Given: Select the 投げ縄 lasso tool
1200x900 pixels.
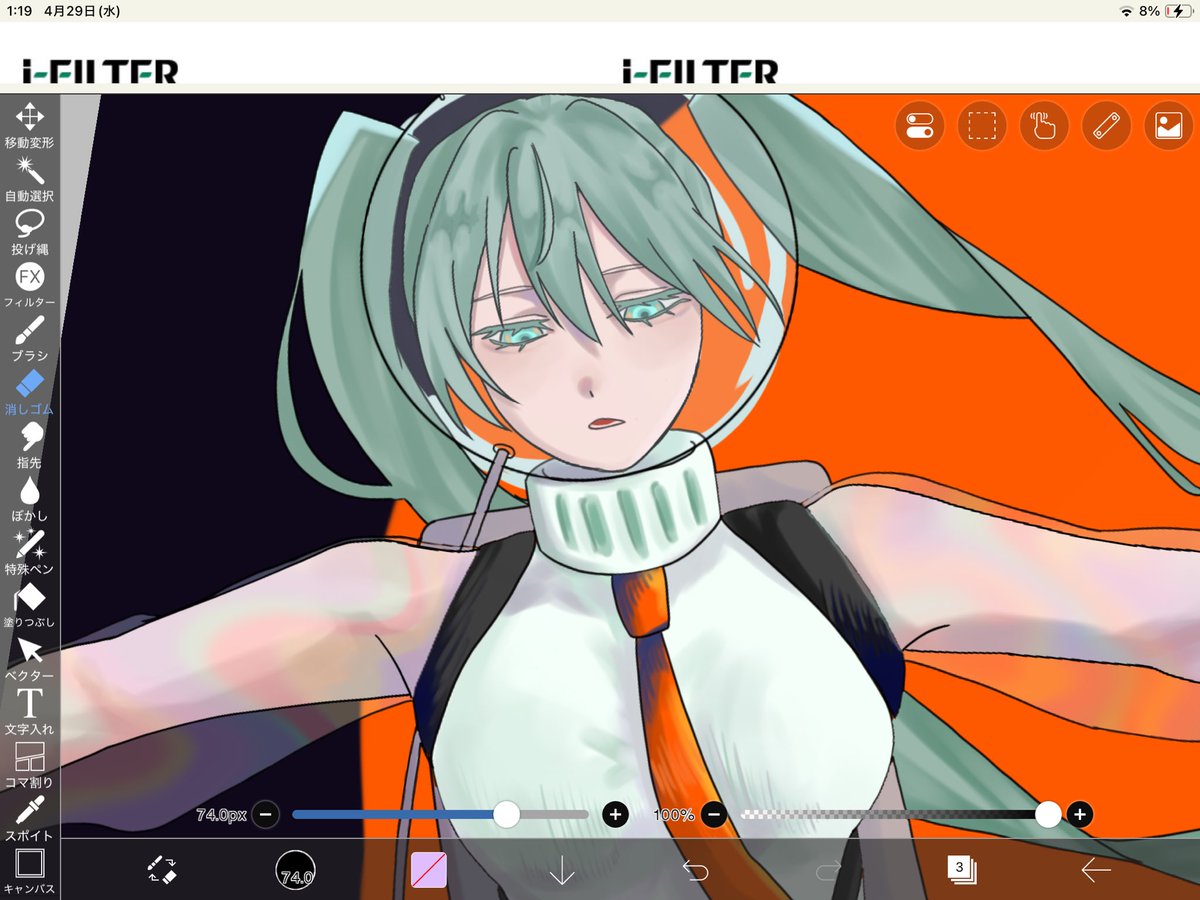Looking at the screenshot, I should (x=30, y=232).
